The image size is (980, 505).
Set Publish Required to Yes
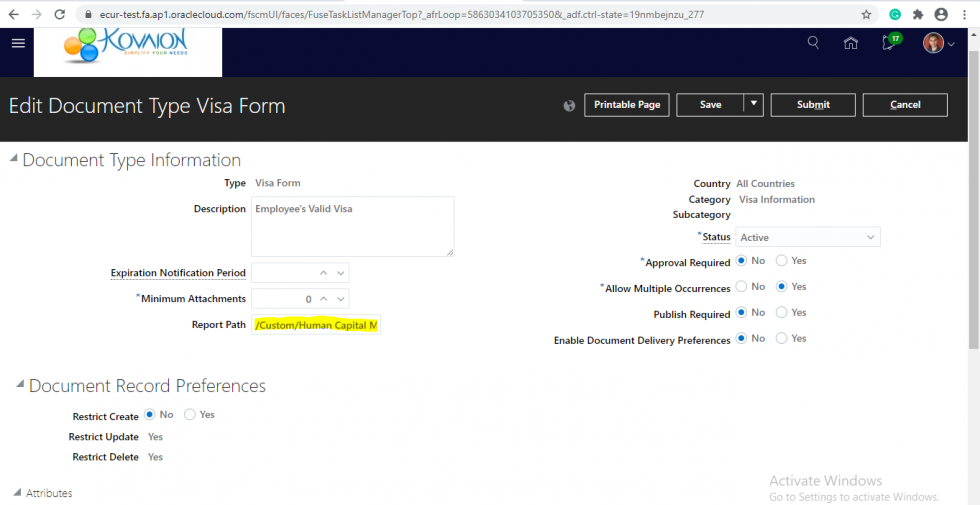coord(781,312)
